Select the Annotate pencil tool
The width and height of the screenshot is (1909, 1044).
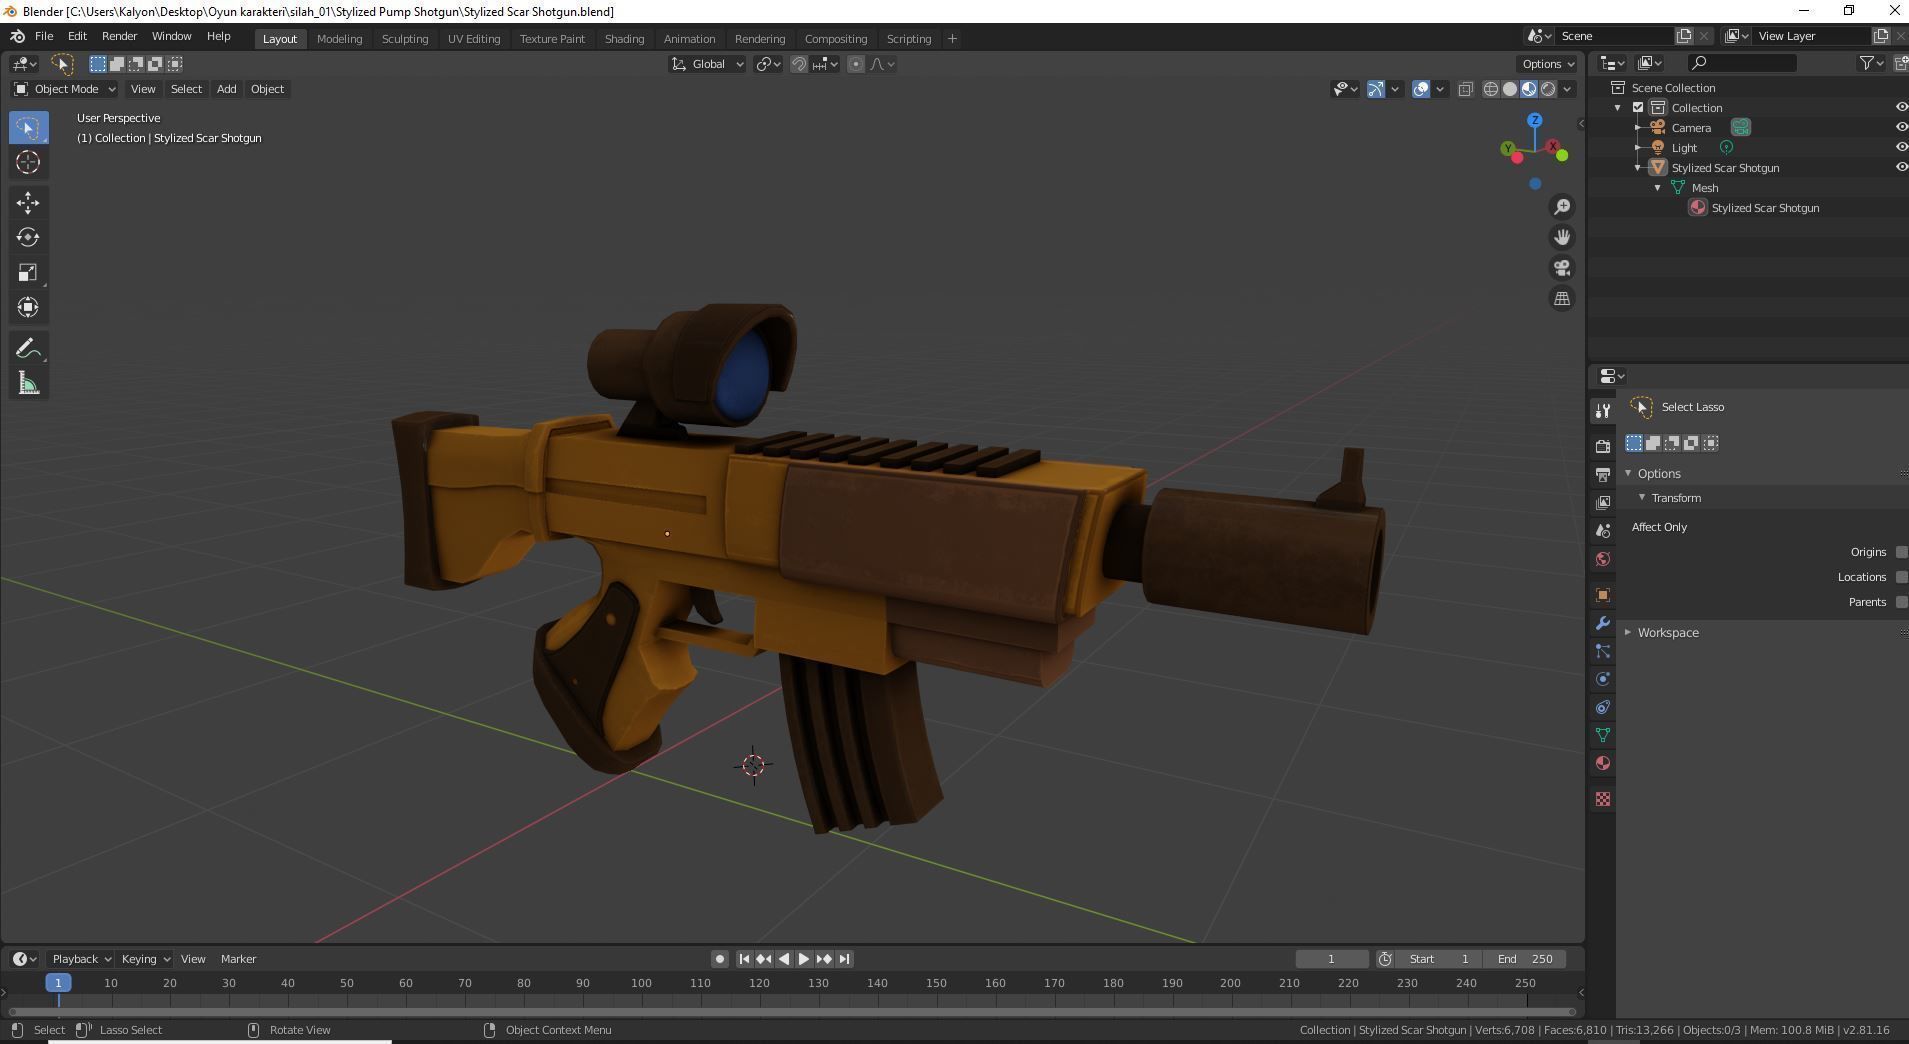(x=28, y=349)
